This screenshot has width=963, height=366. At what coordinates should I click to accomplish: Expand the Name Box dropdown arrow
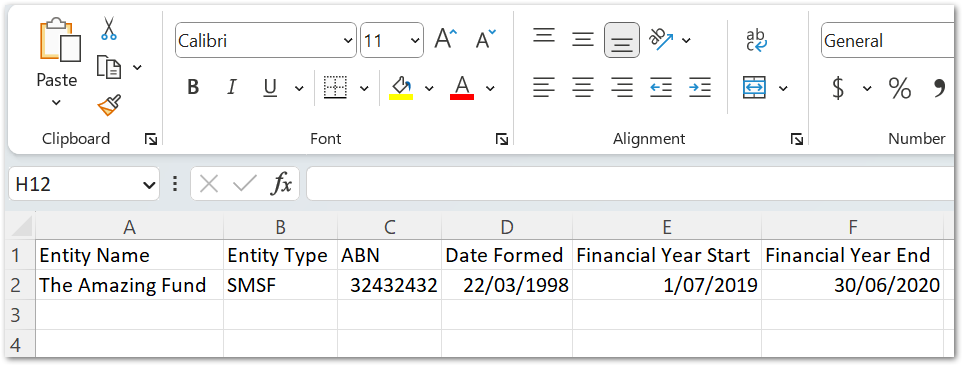(147, 184)
